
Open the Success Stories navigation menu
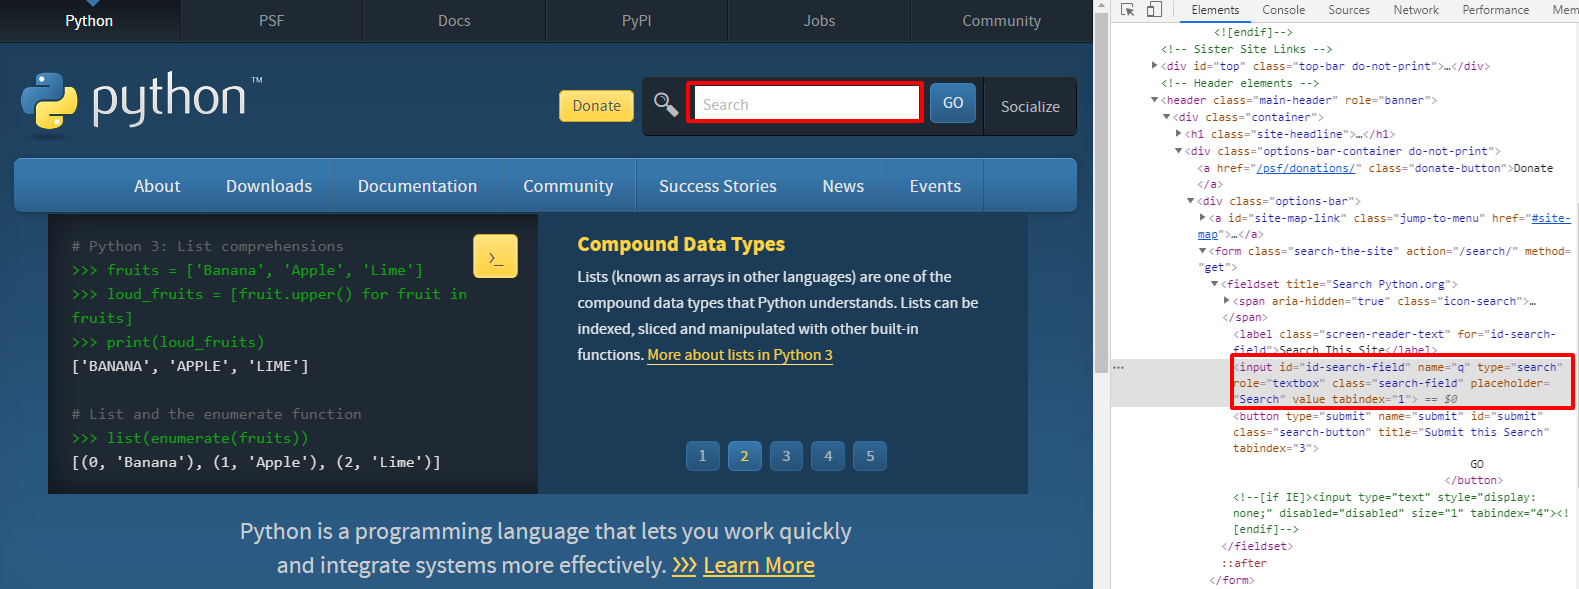coord(718,186)
